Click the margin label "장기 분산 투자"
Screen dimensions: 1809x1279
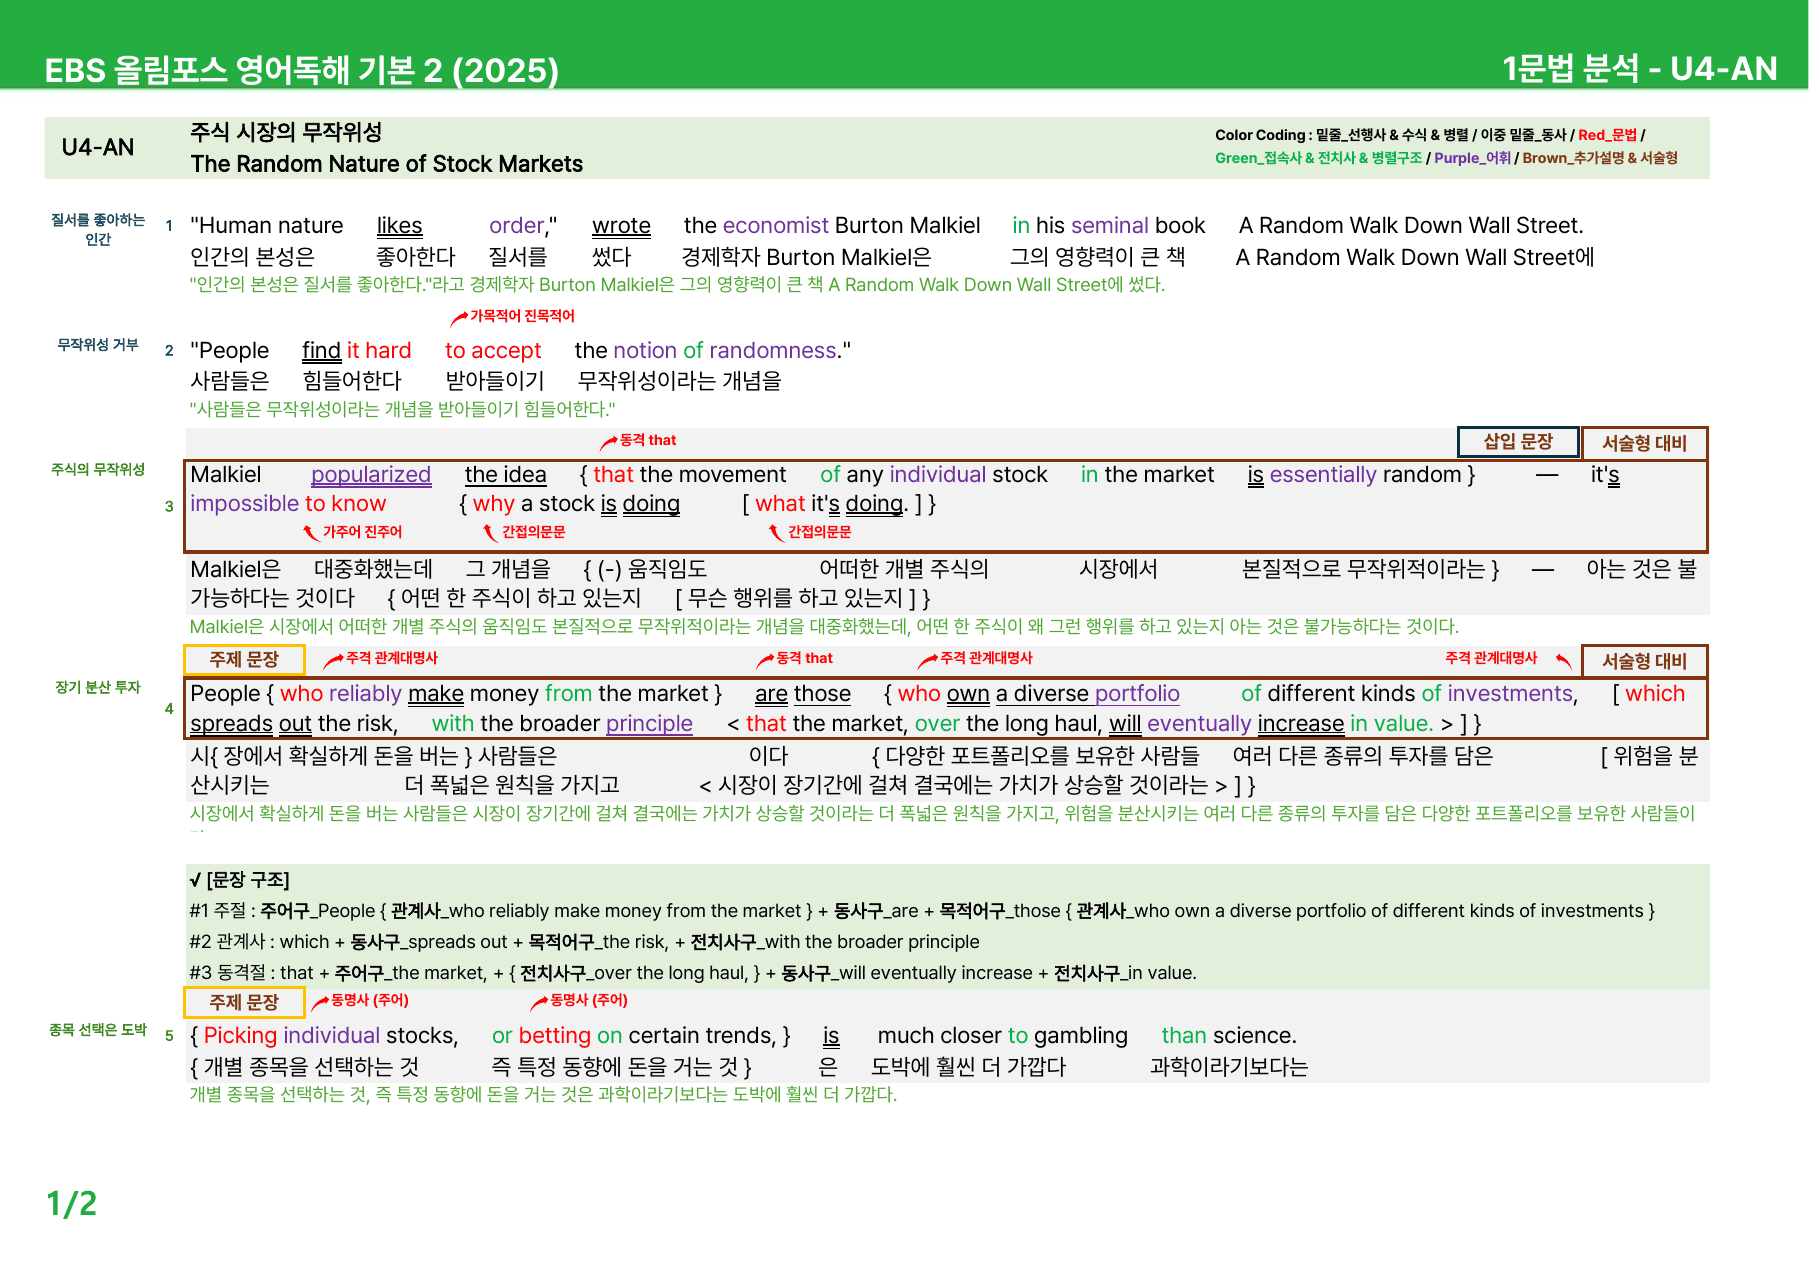point(98,687)
